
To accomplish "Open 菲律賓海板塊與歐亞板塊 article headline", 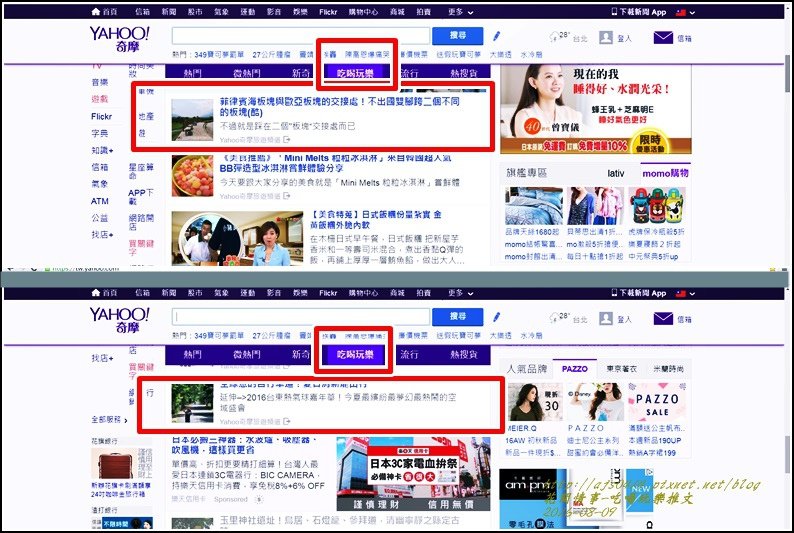I will 340,107.
